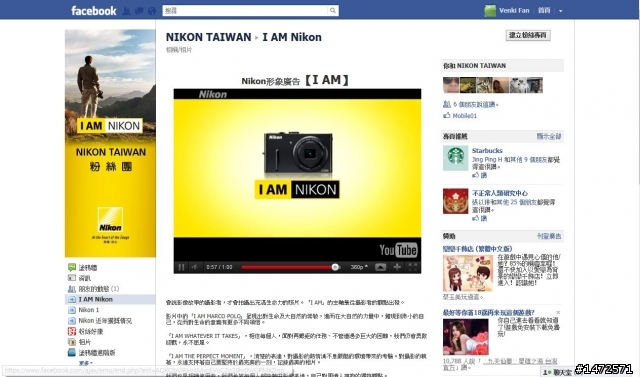Click the YouTube logo in player
Viewport: 640px width, 377px height.
(398, 250)
